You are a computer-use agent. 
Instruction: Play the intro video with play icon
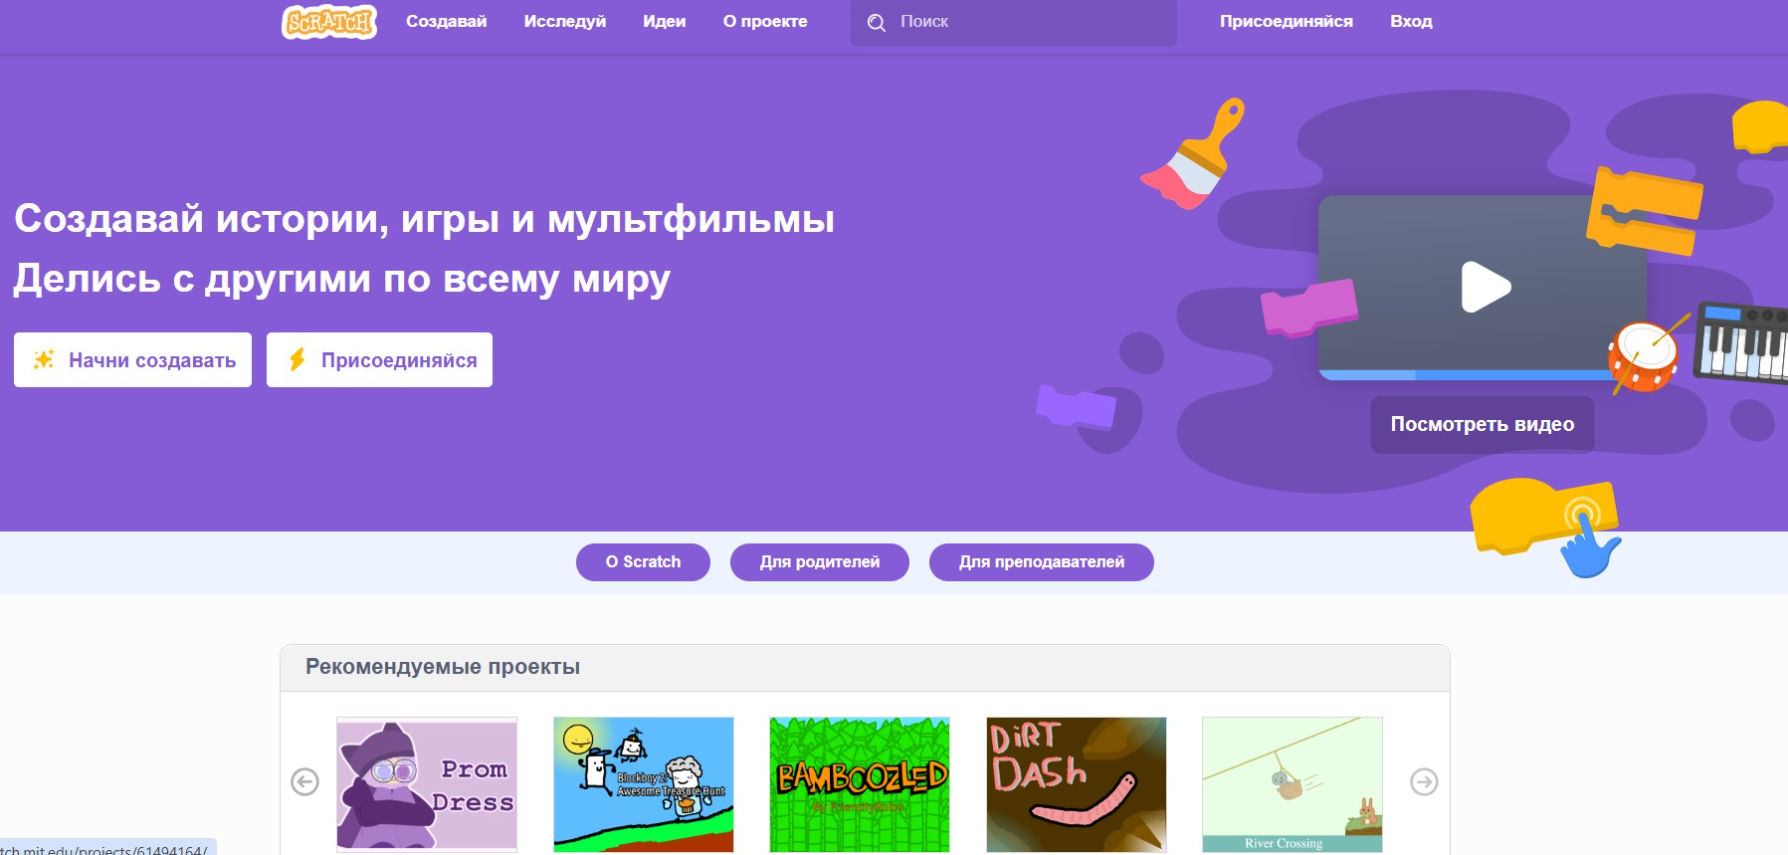[1486, 287]
